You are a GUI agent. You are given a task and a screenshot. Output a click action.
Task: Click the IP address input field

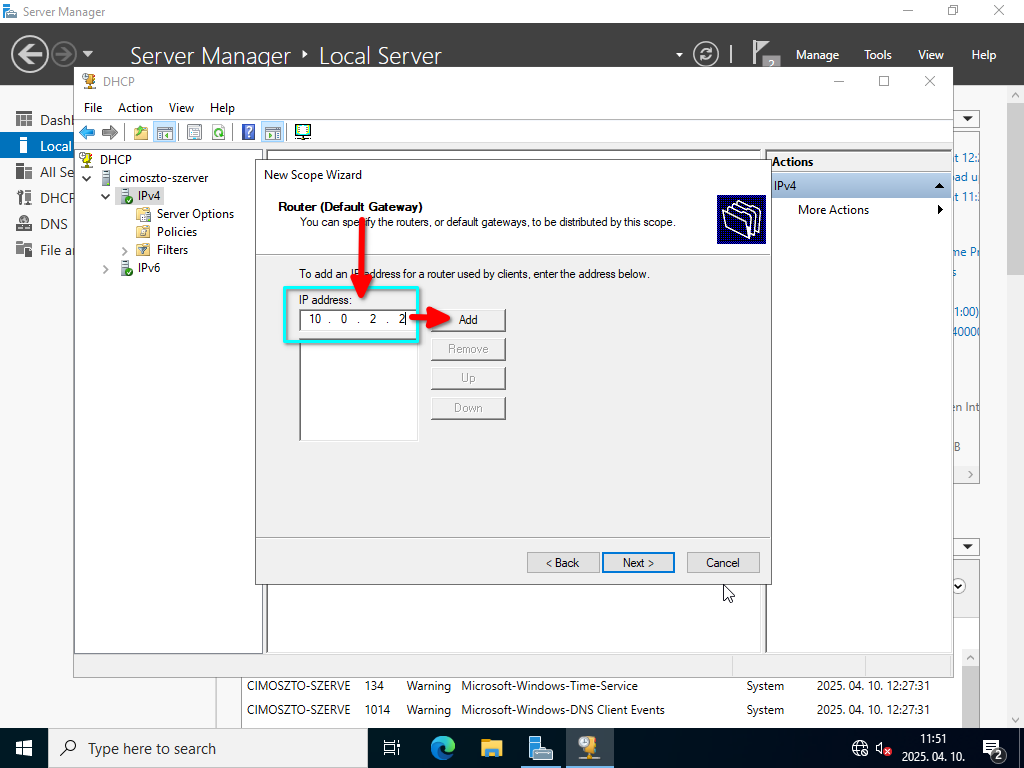[358, 319]
